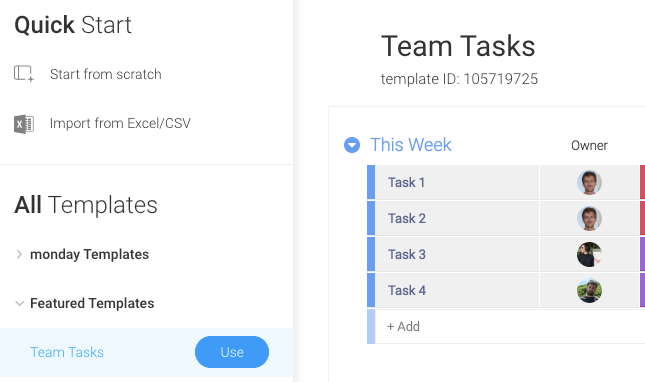This screenshot has width=645, height=382.
Task: Open the Team Tasks template link
Action: click(67, 352)
